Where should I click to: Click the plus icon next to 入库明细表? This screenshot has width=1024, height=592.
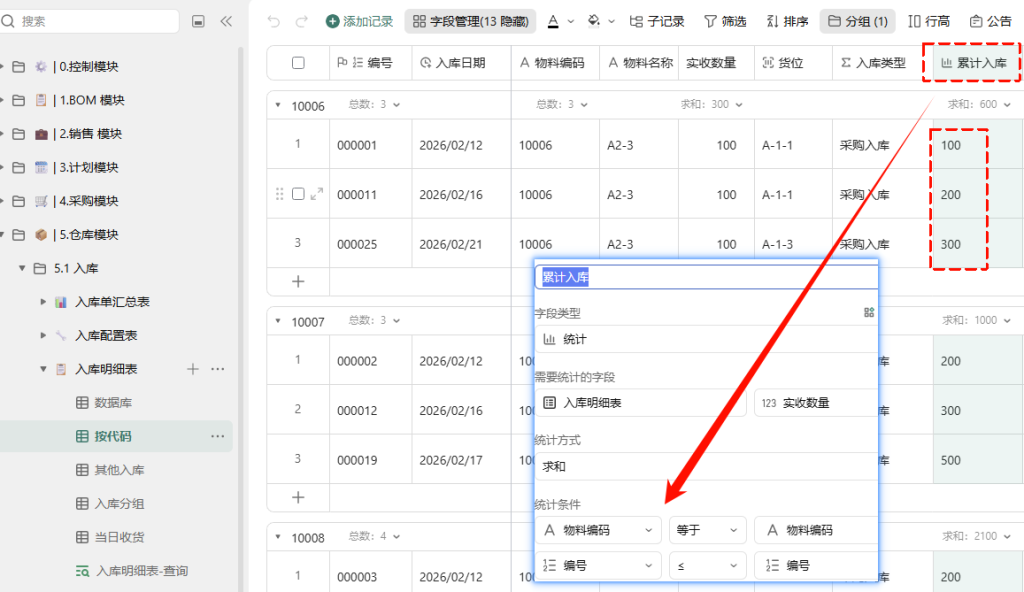pyautogui.click(x=193, y=369)
